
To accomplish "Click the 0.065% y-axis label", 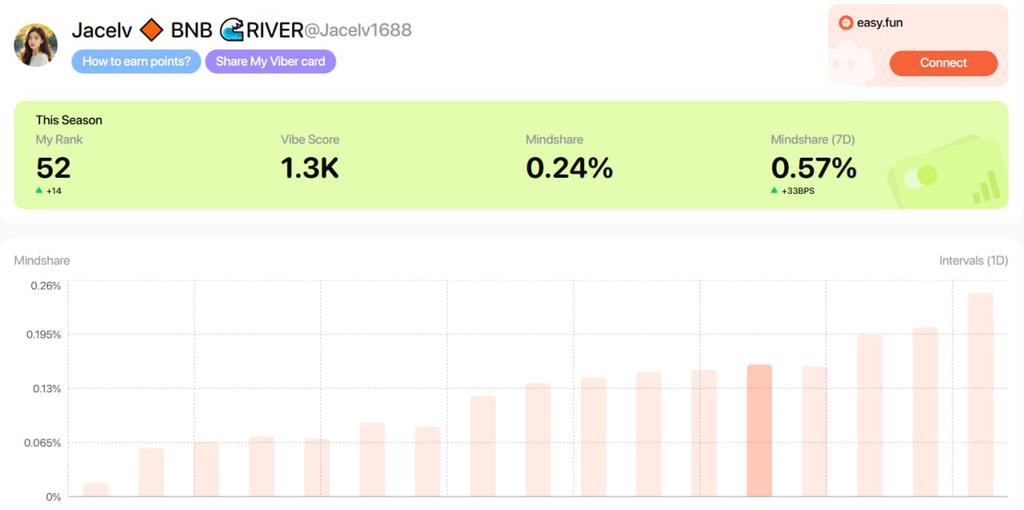I will (43, 443).
